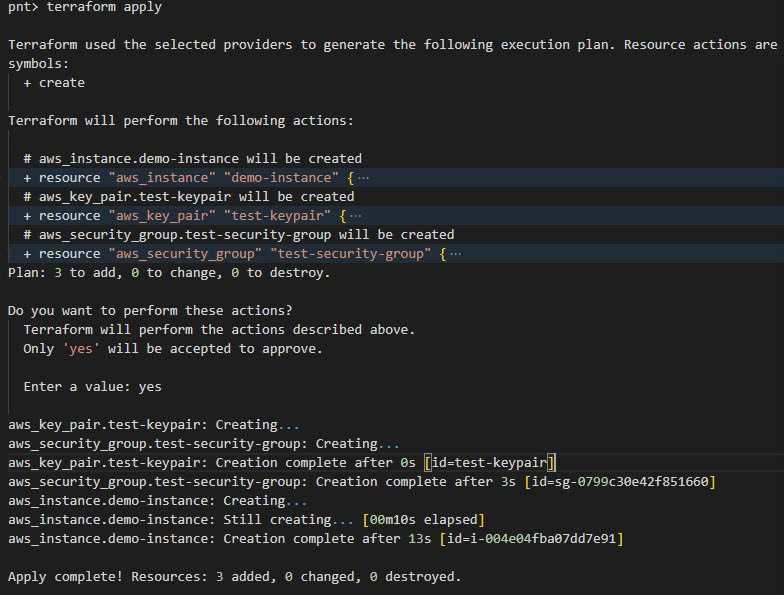Click the "Terraform will perform the following actions" heading
The width and height of the screenshot is (784, 595).
coord(180,120)
